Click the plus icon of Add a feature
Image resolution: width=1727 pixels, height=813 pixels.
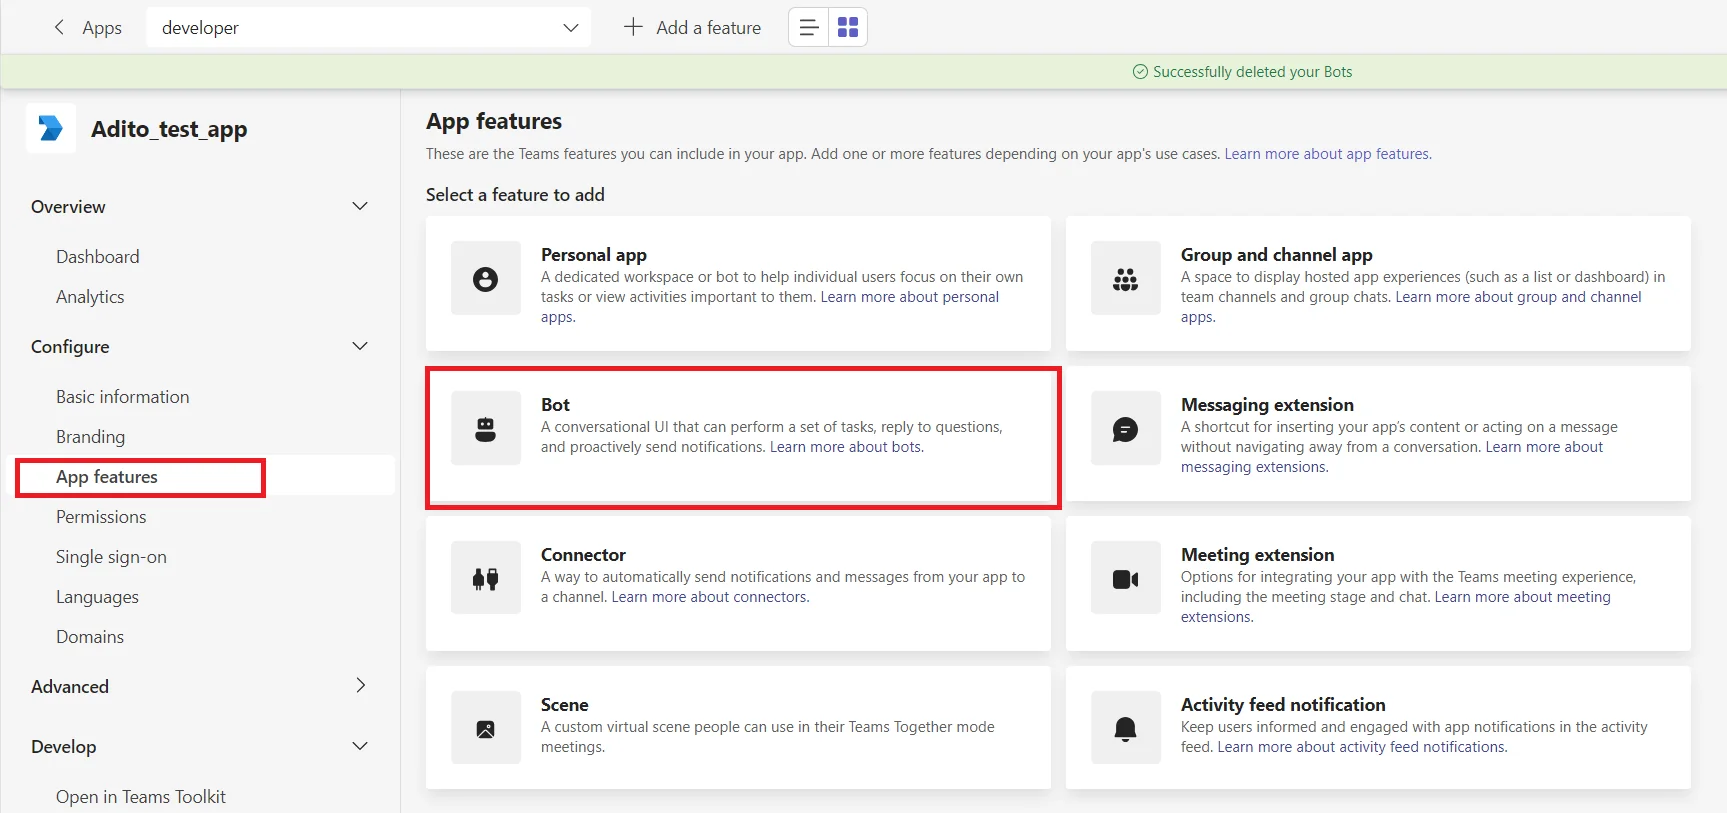633,28
